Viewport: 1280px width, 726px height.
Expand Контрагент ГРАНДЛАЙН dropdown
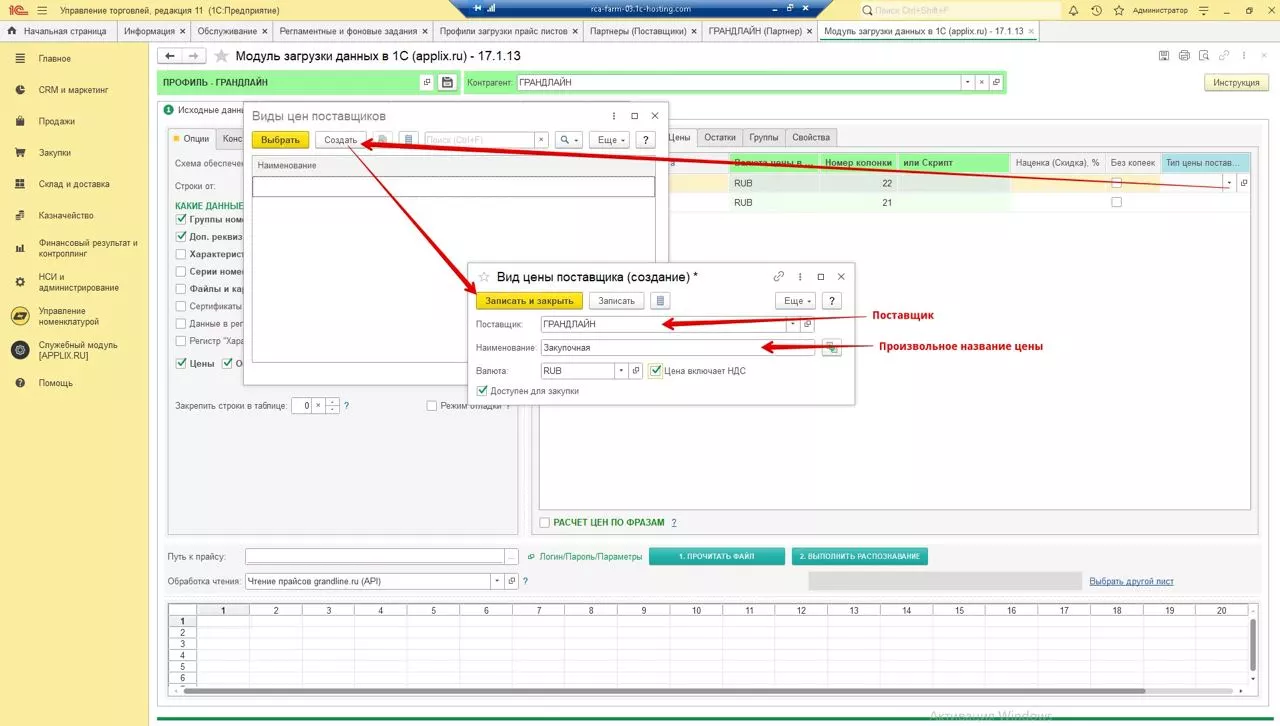[966, 82]
